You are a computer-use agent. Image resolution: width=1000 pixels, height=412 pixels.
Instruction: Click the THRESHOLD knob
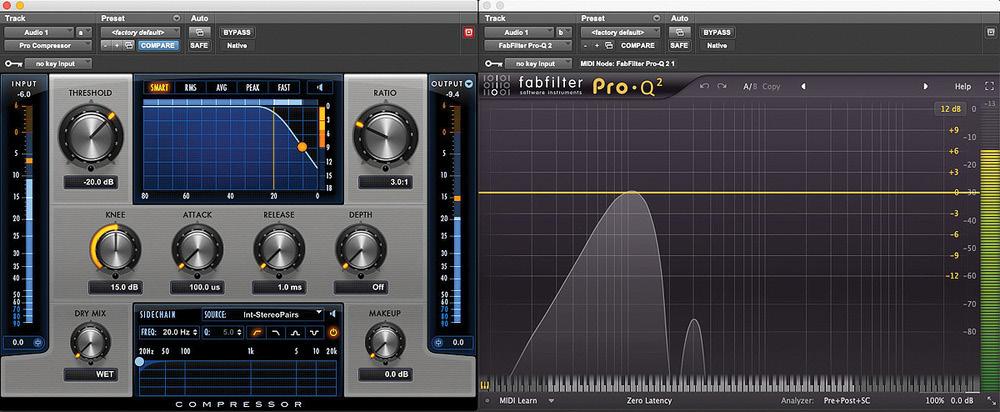pos(90,136)
